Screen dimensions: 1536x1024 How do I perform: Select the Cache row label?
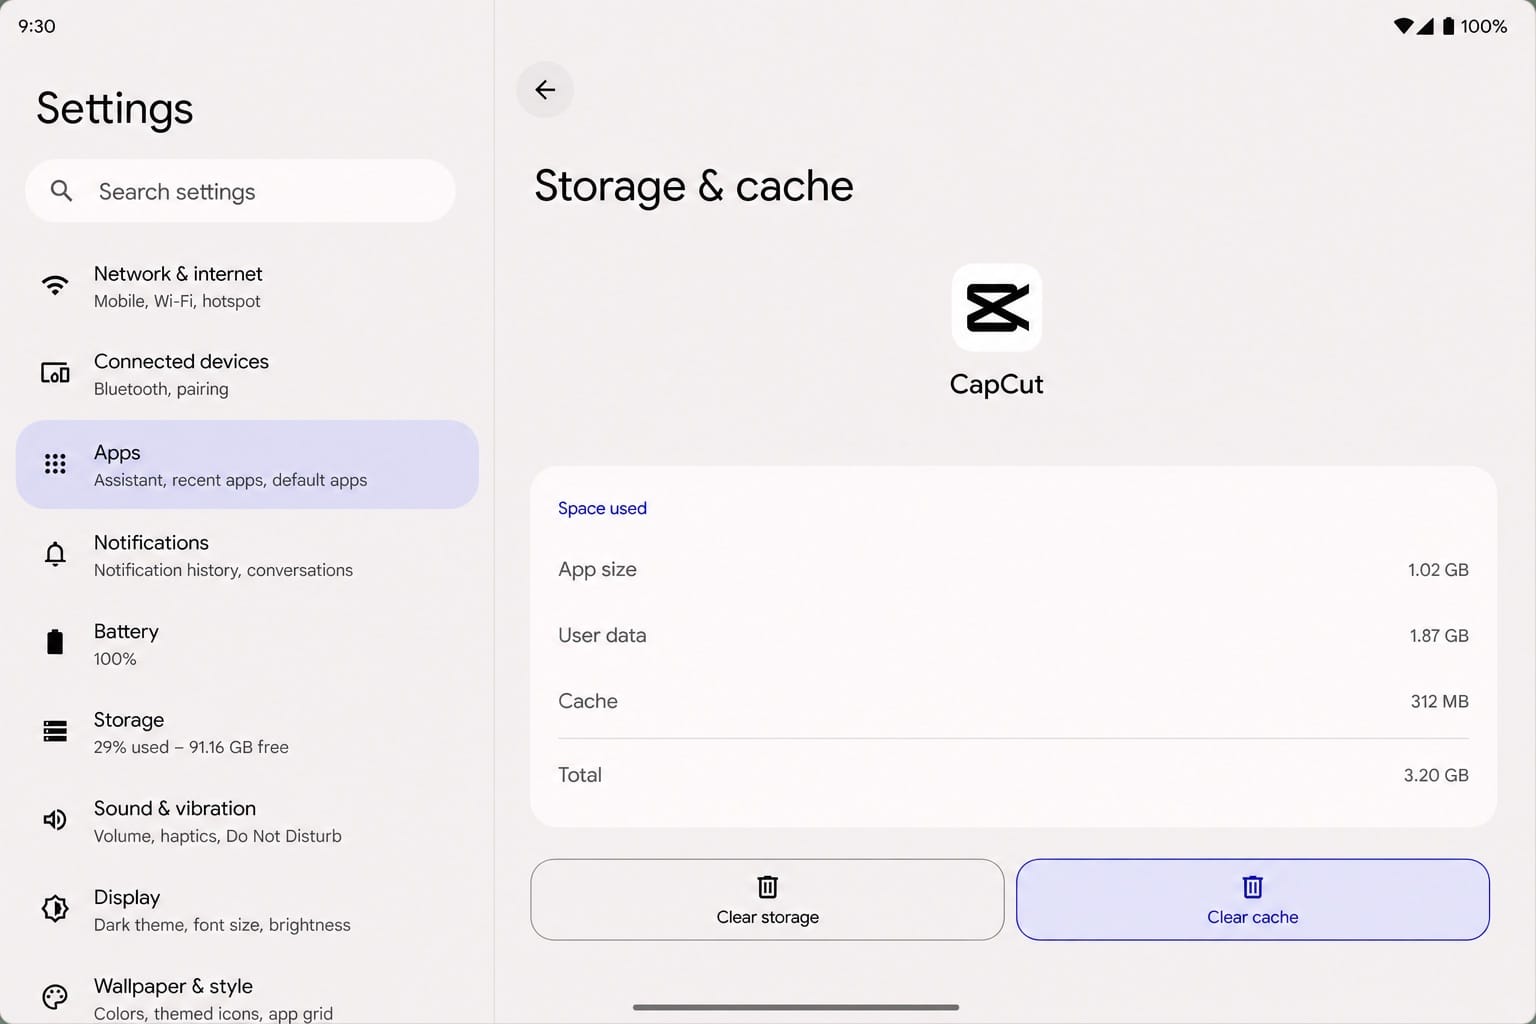pos(588,701)
